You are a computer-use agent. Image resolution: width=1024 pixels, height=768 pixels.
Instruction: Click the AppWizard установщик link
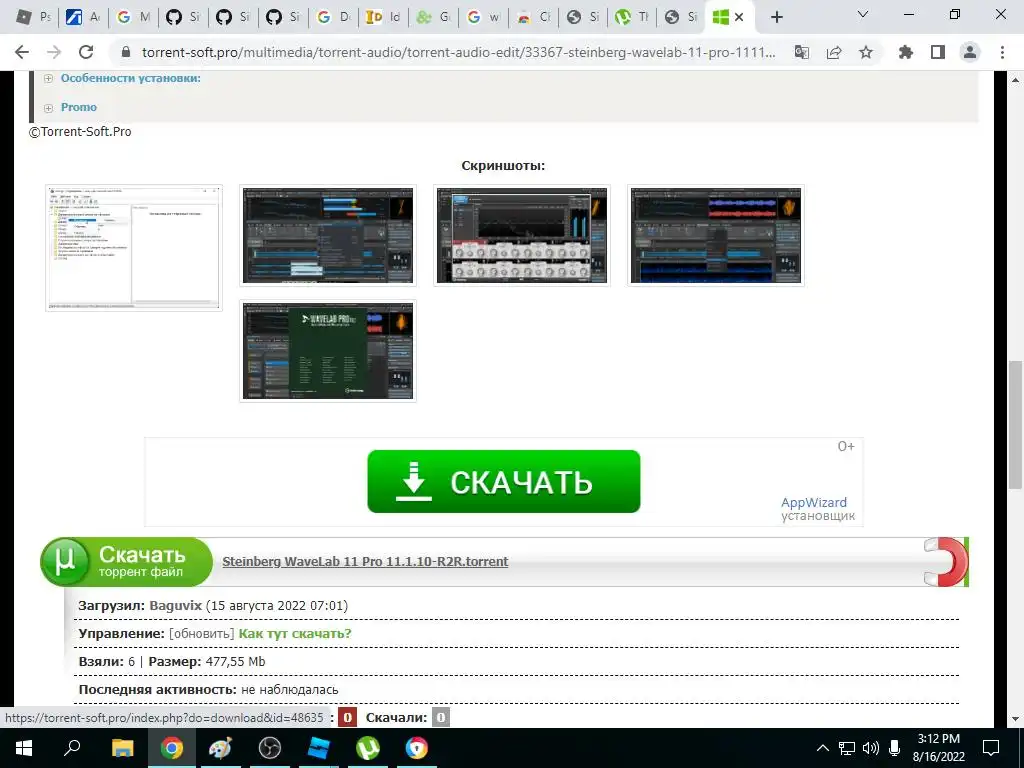pos(818,509)
